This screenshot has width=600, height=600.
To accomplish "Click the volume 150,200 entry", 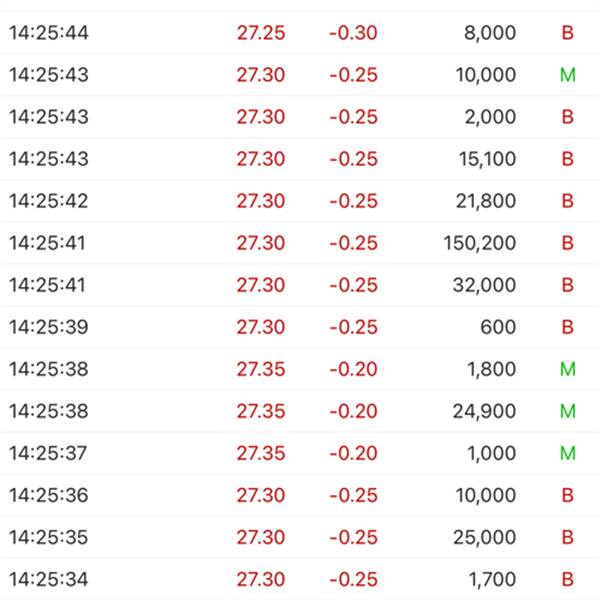I will (x=479, y=243).
